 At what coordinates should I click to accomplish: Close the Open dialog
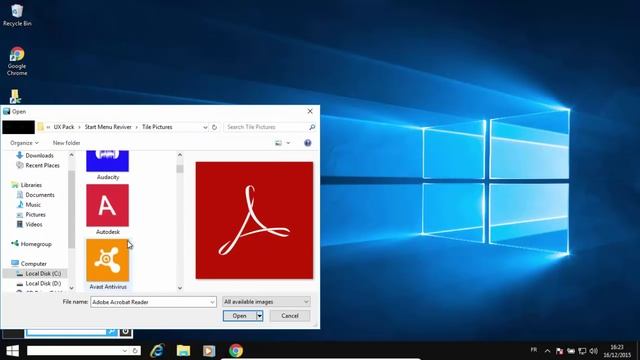[310, 111]
